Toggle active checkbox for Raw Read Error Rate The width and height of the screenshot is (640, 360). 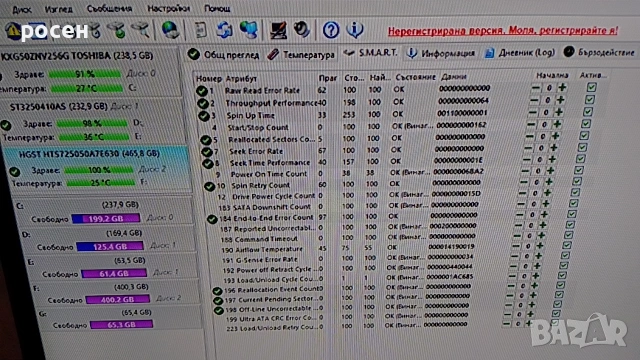pyautogui.click(x=591, y=87)
